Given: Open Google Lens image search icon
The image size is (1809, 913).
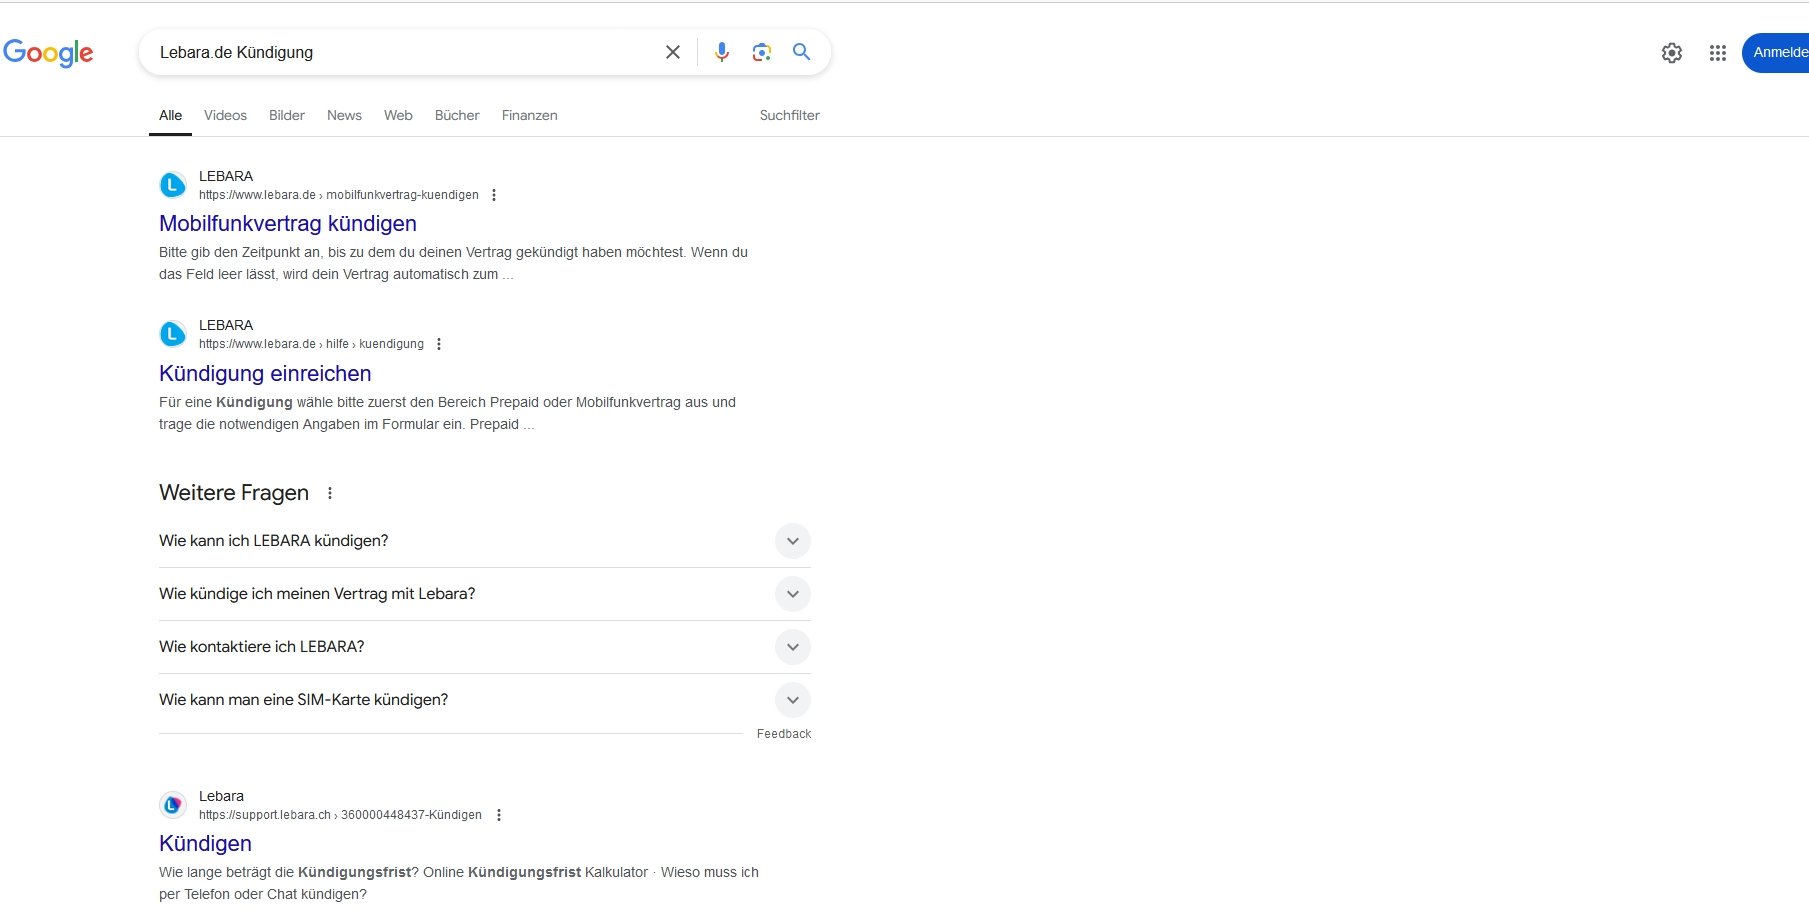Looking at the screenshot, I should pyautogui.click(x=762, y=52).
